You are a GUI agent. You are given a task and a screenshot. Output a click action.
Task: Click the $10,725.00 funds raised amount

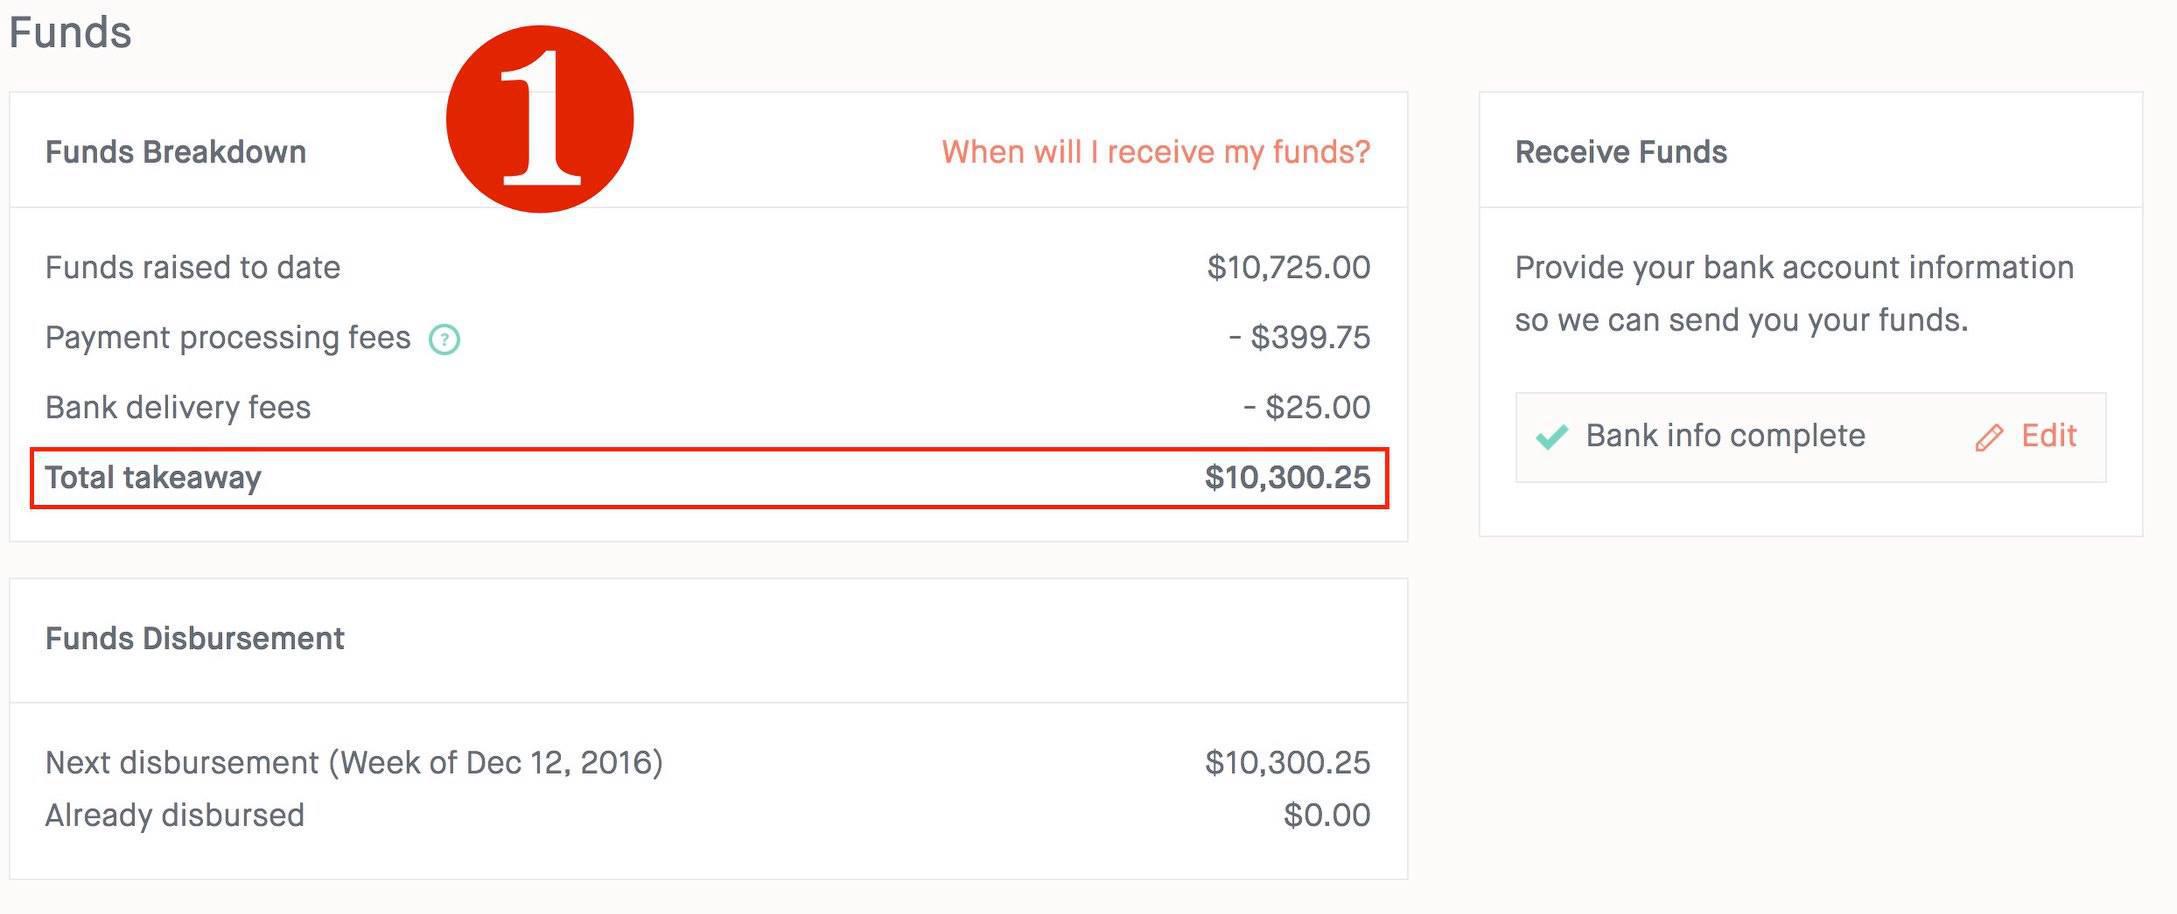coord(1288,268)
